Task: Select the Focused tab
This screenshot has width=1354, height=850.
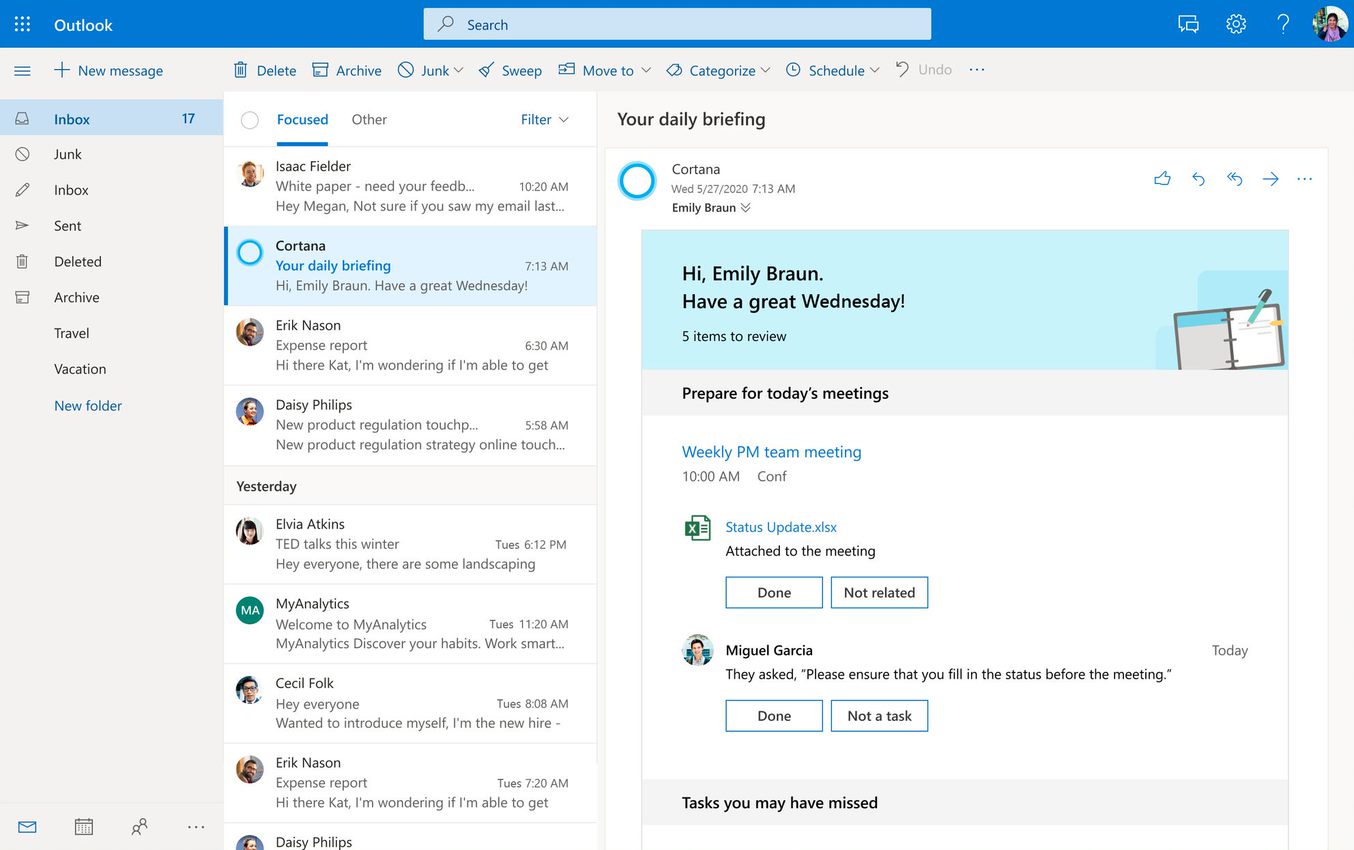Action: click(302, 119)
